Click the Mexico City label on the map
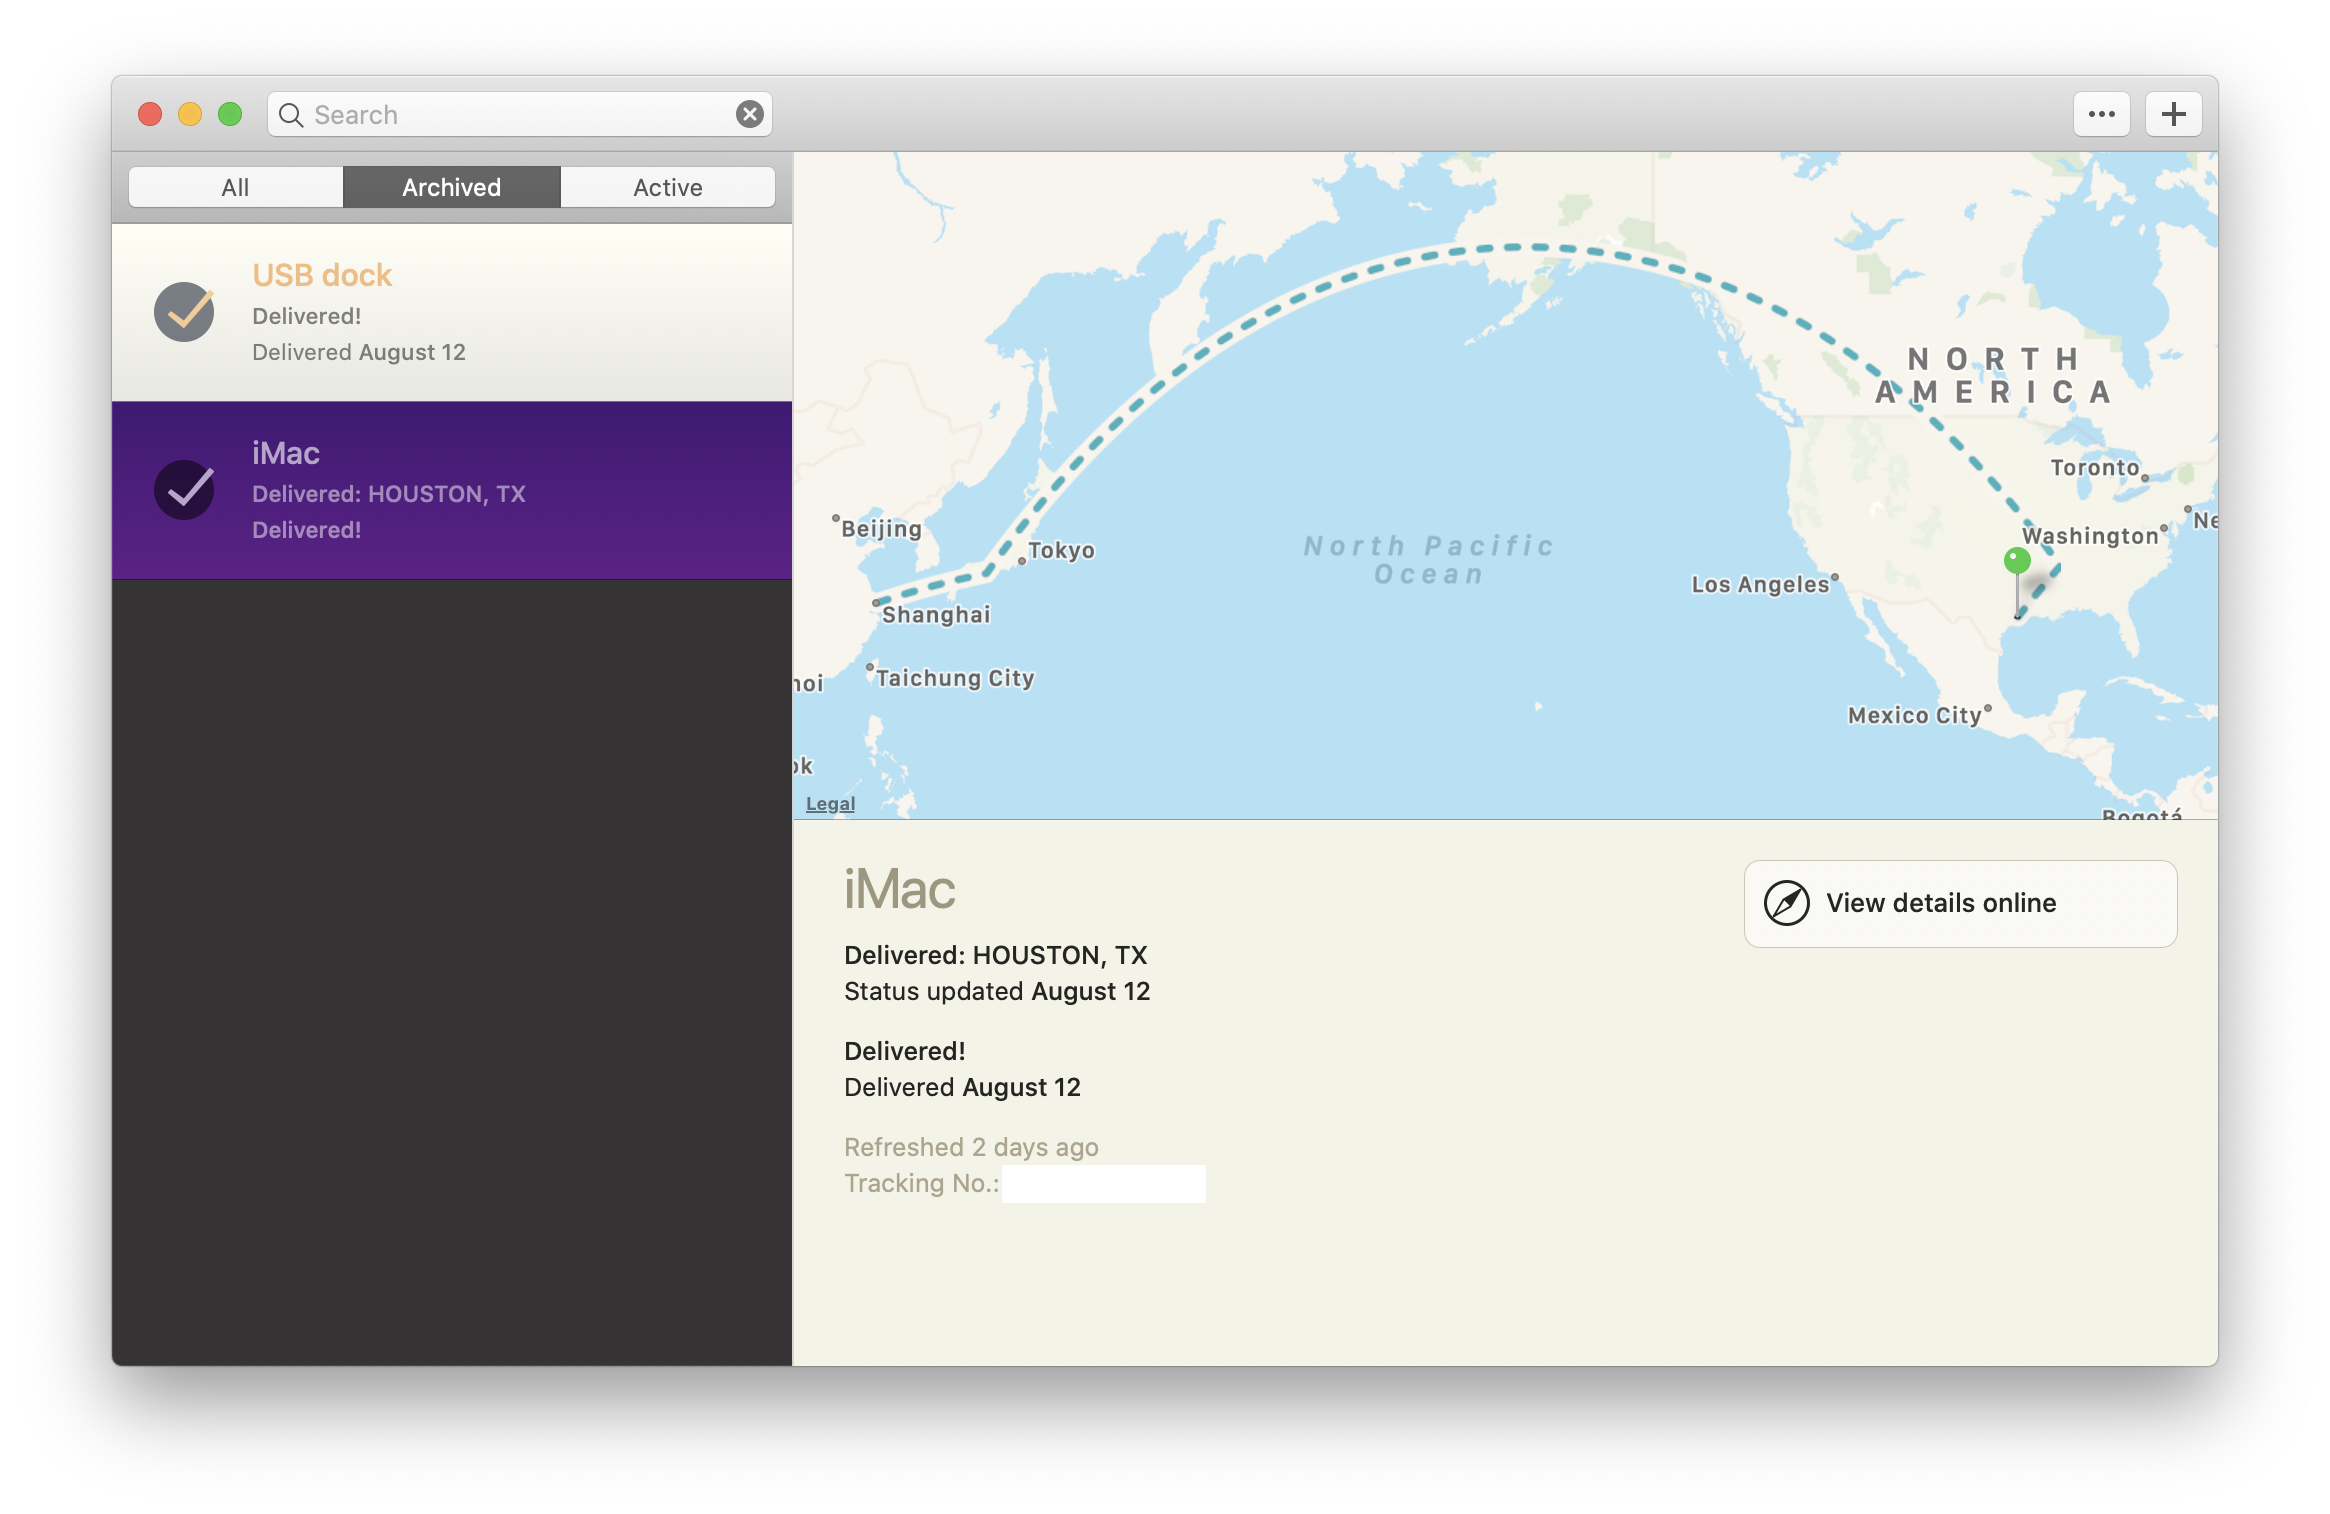Viewport: 2330px width, 1514px height. 1914,716
